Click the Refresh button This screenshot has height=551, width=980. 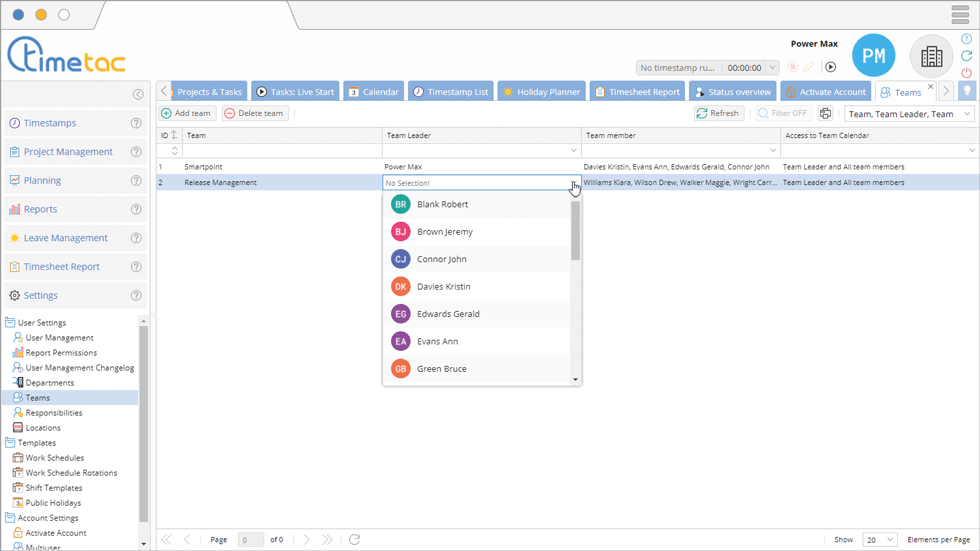click(718, 114)
